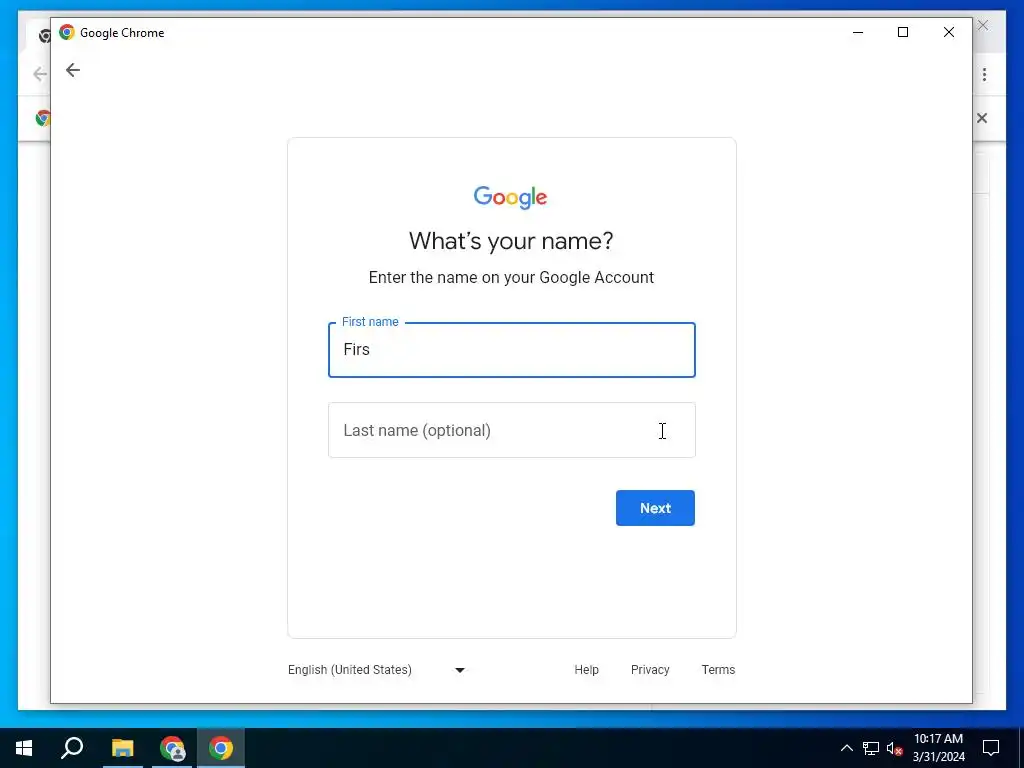
Task: Click the back arrow in the background Chrome window
Action: 40,74
